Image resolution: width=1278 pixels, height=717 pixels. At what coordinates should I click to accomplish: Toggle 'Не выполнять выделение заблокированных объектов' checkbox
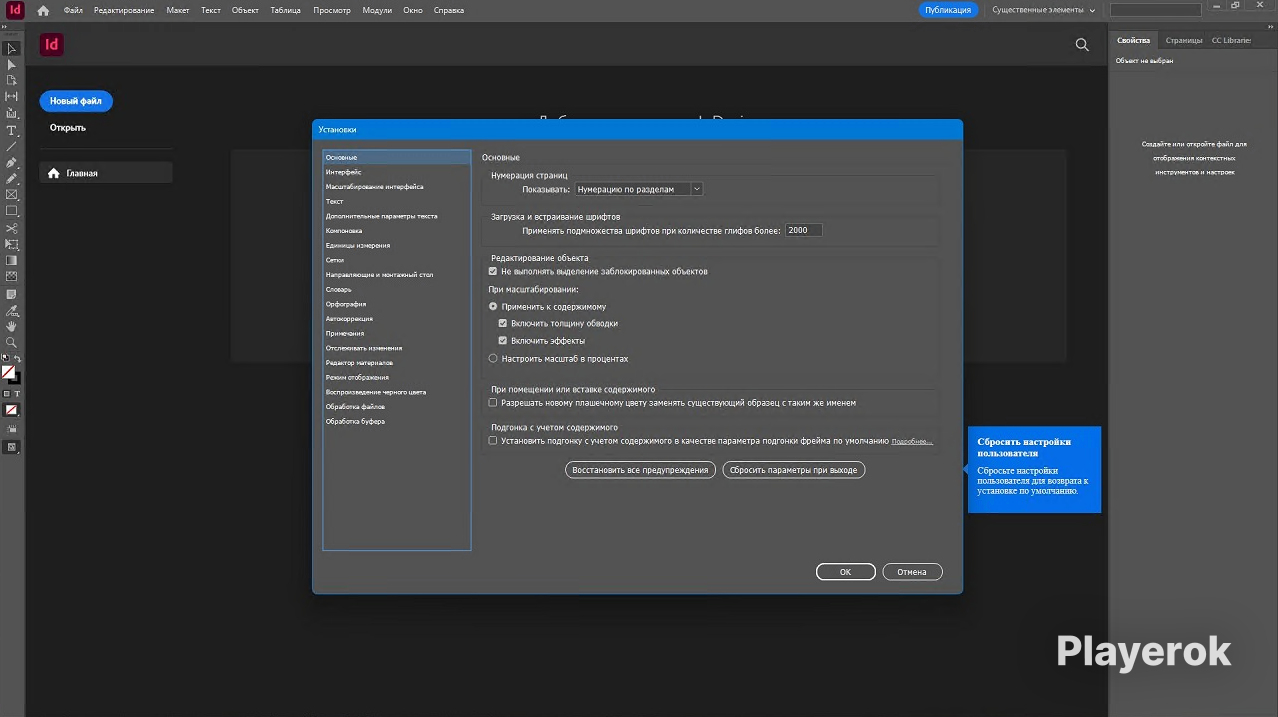coord(493,271)
